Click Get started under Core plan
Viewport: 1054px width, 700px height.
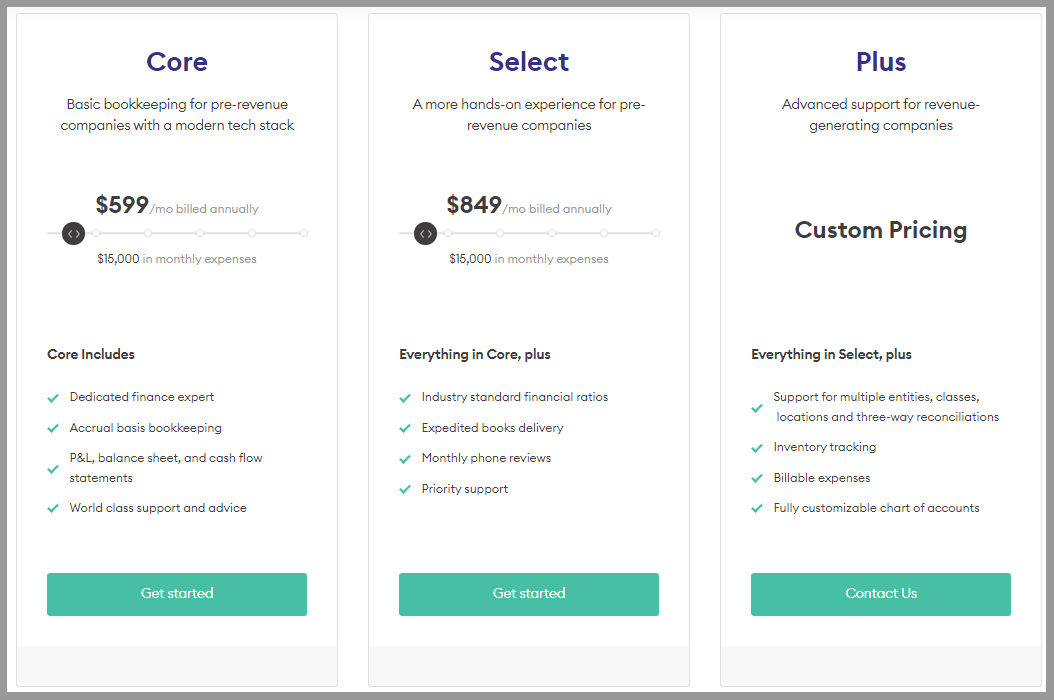pyautogui.click(x=177, y=594)
